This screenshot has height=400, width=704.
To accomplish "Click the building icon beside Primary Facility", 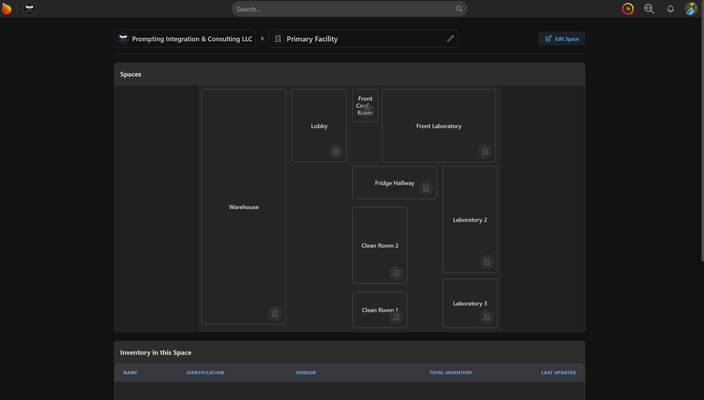I will pyautogui.click(x=278, y=39).
